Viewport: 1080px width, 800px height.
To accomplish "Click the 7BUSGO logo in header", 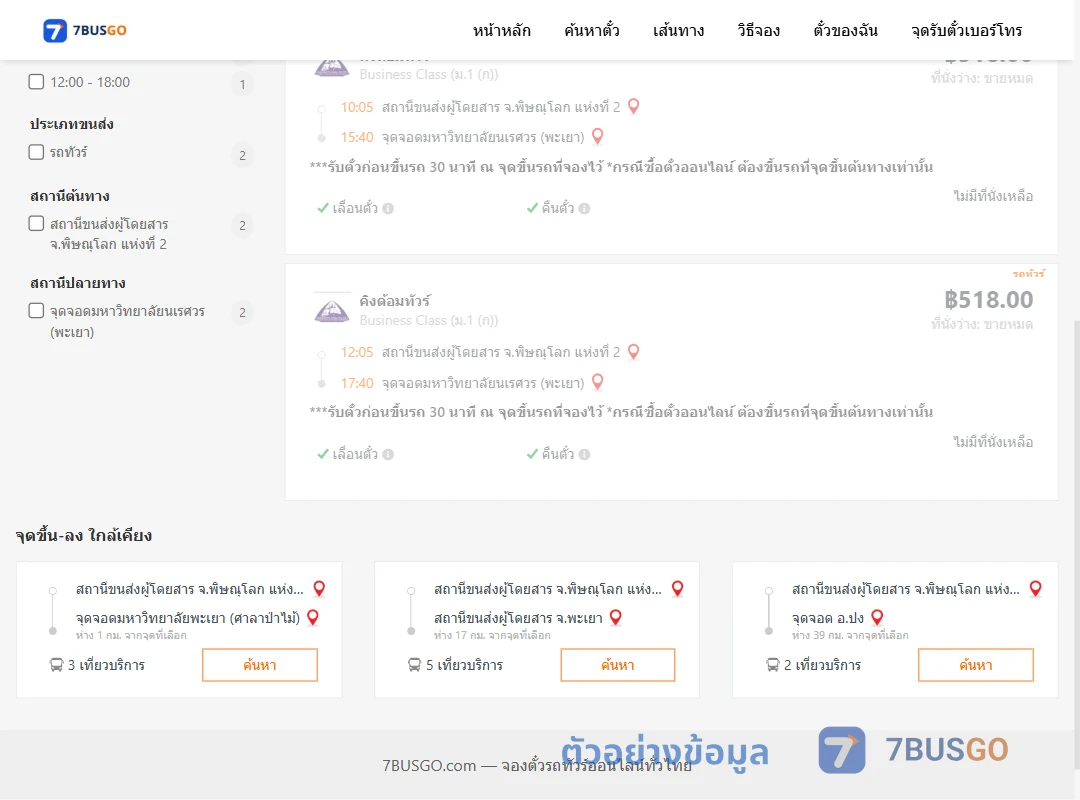I will point(85,30).
